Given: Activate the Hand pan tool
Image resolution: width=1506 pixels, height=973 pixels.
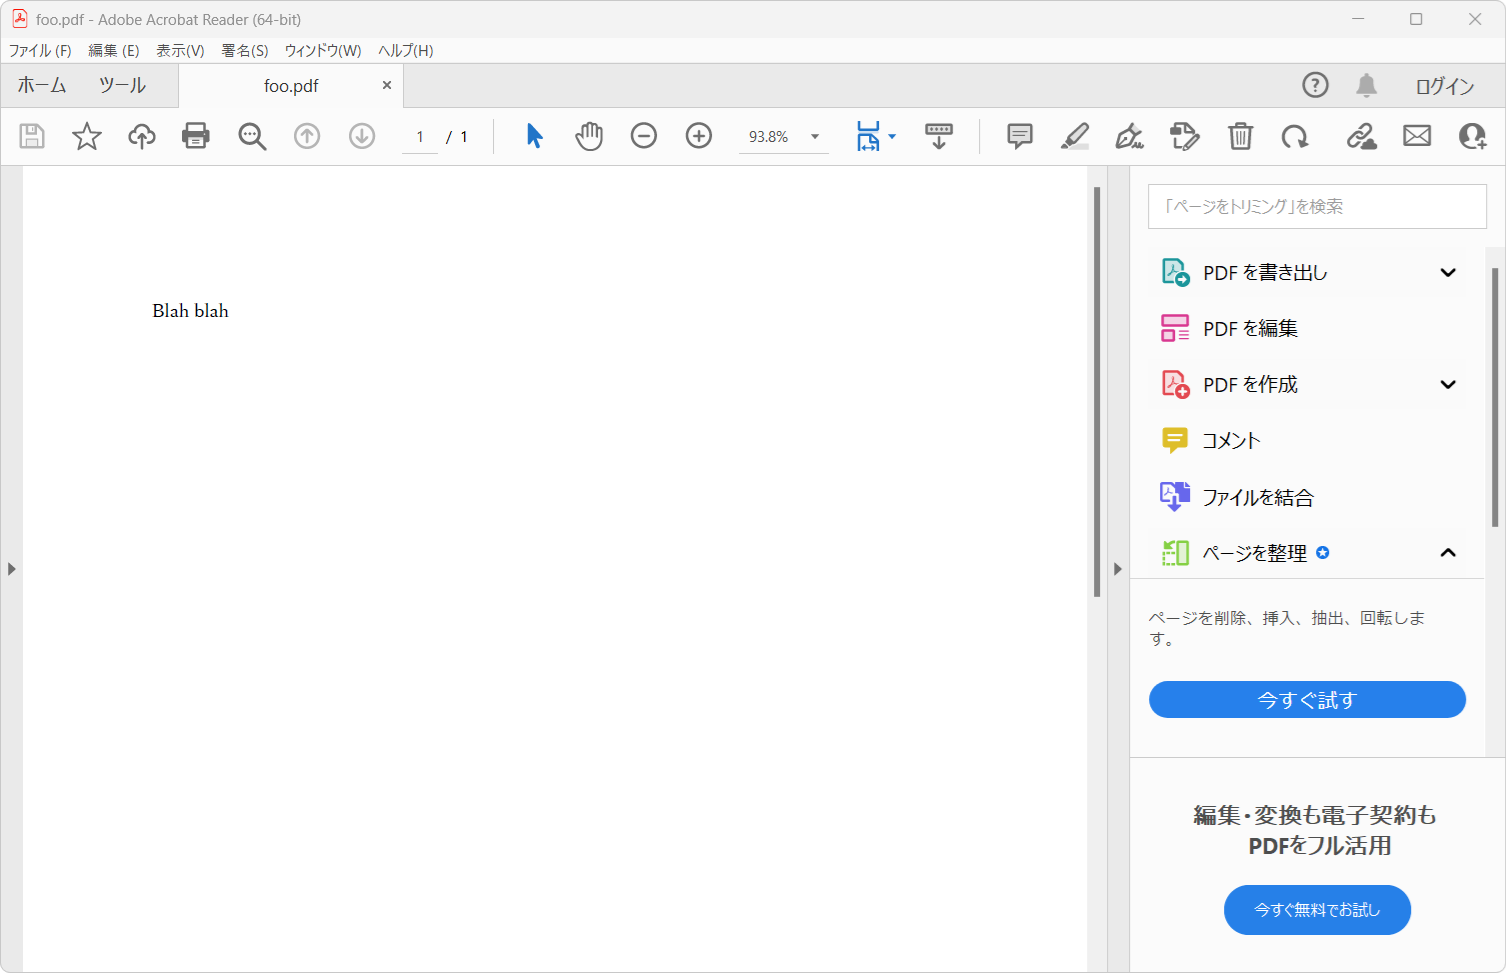Looking at the screenshot, I should click(x=589, y=136).
